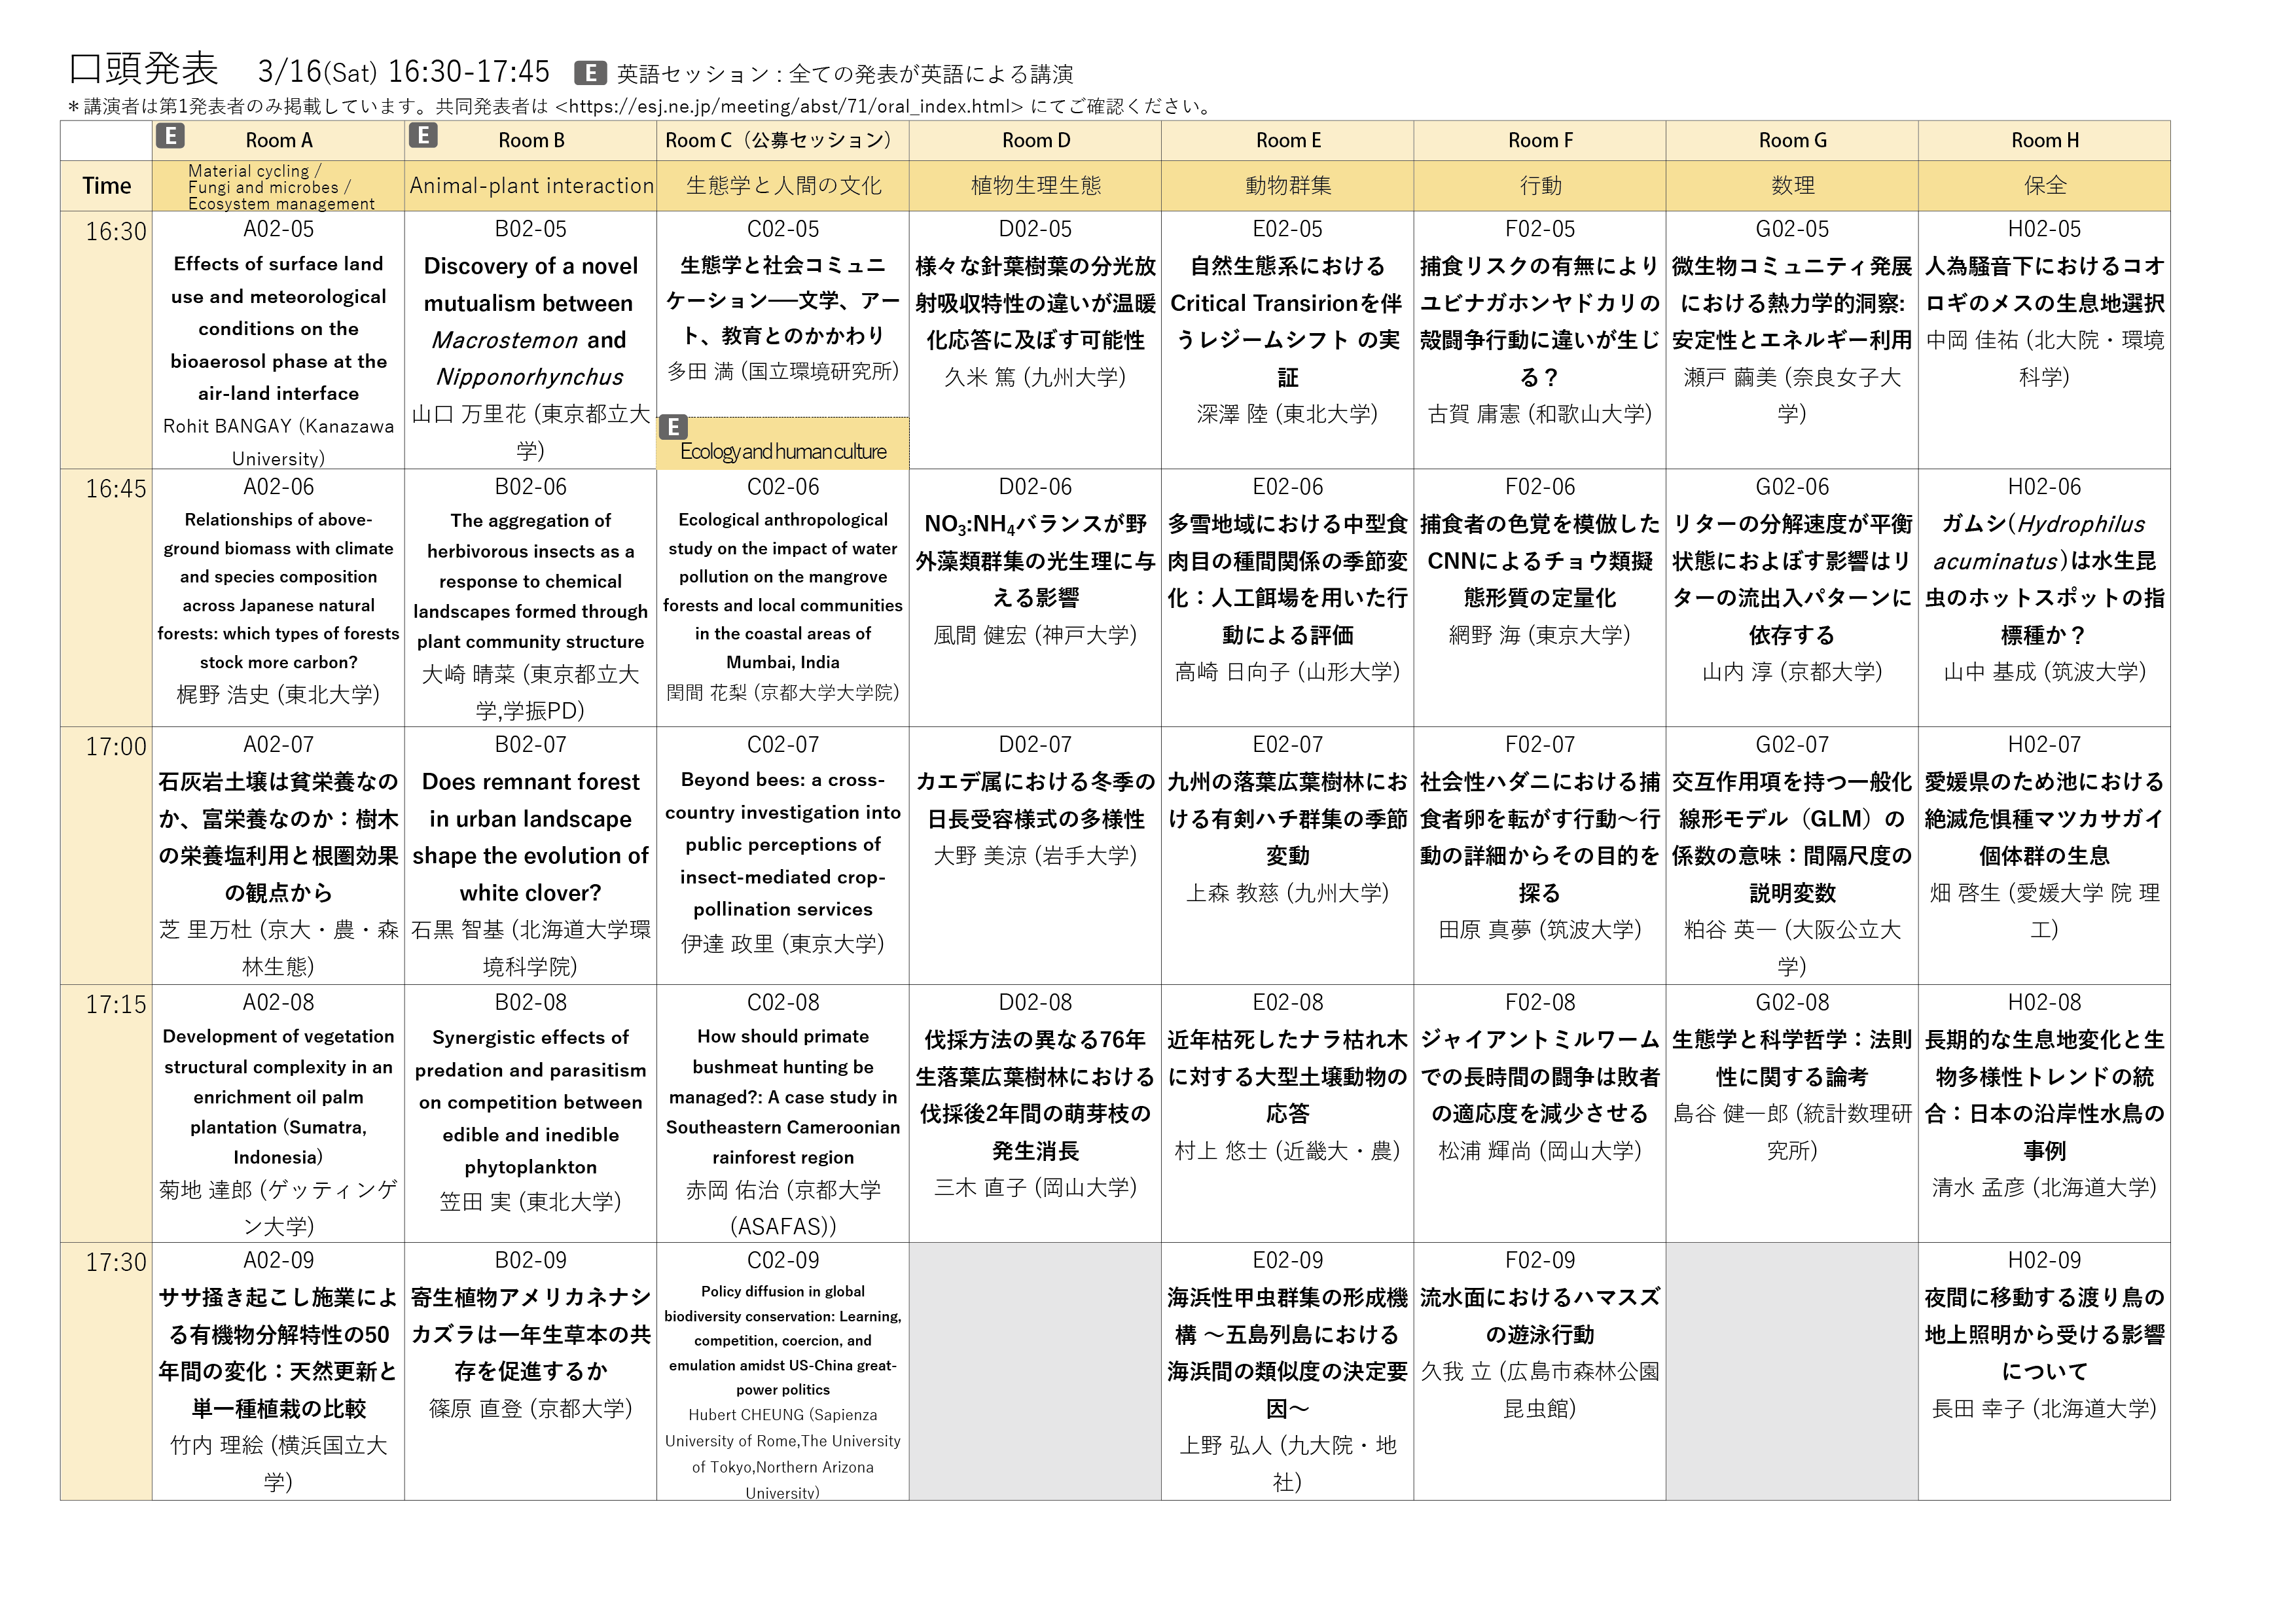Click the E badge above Ecology and human culture

click(673, 428)
